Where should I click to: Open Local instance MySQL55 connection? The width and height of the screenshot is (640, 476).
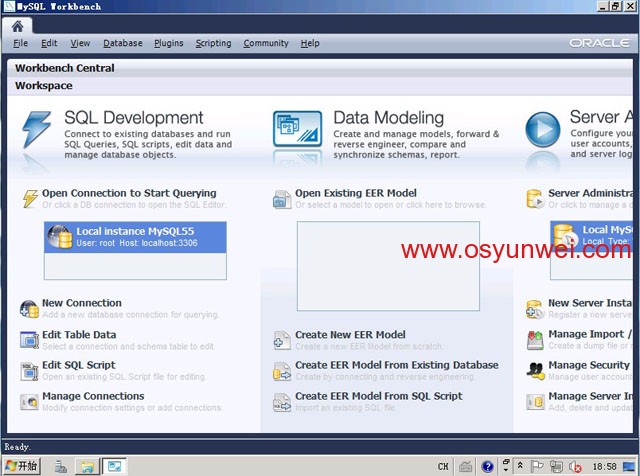pos(136,237)
